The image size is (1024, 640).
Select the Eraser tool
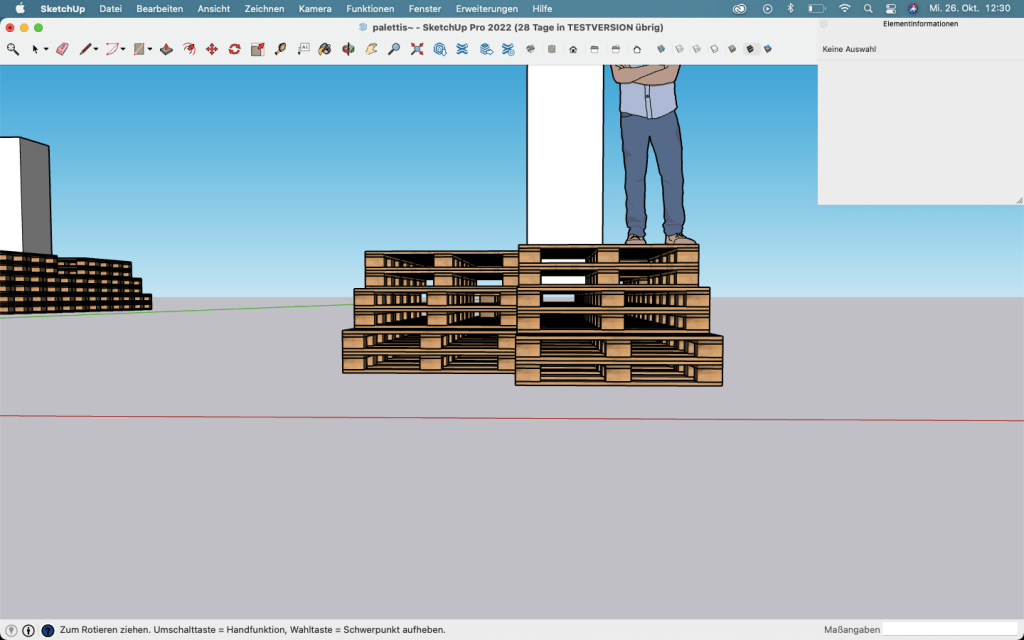click(62, 49)
